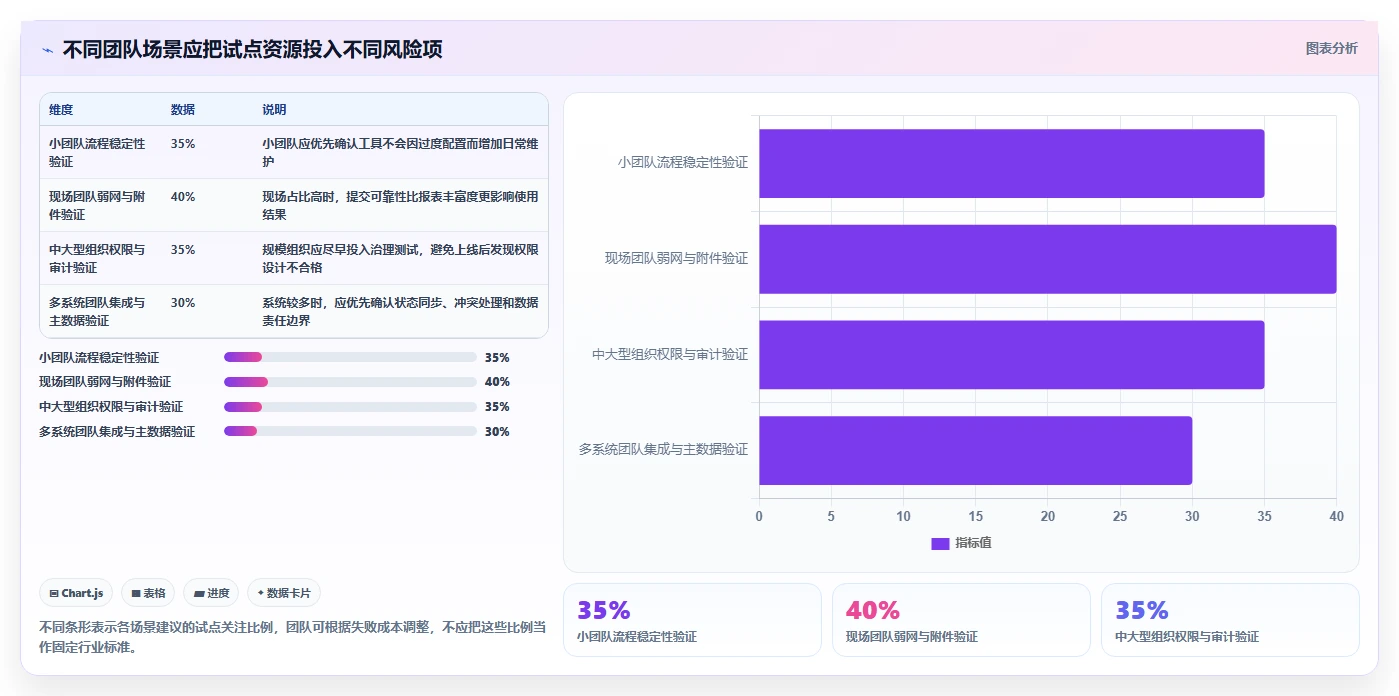Click the 说明 column header
Image resolution: width=1399 pixels, height=696 pixels.
(x=274, y=110)
